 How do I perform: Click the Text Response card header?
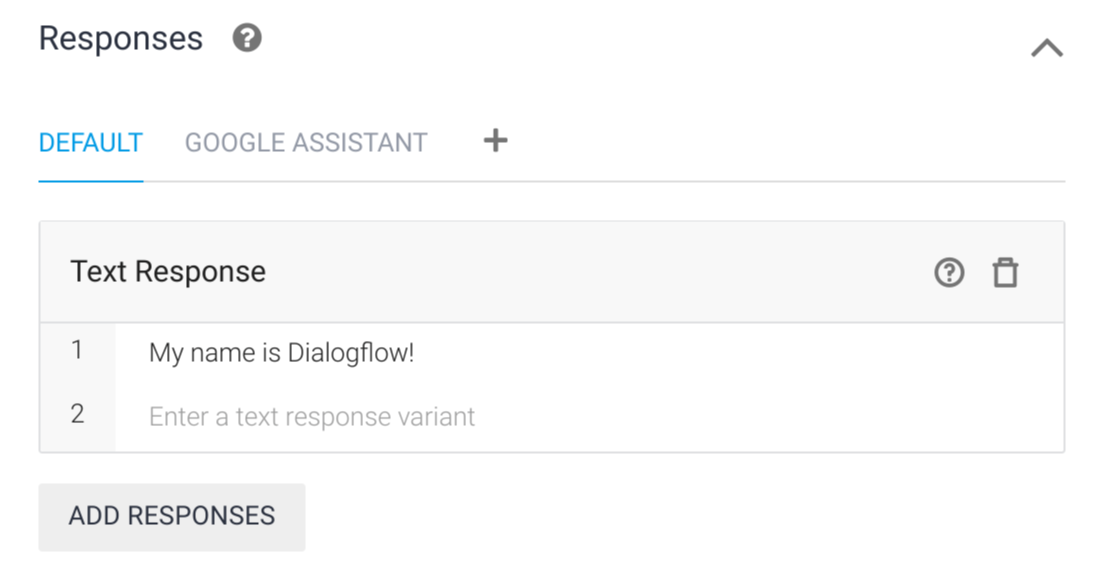[x=167, y=272]
